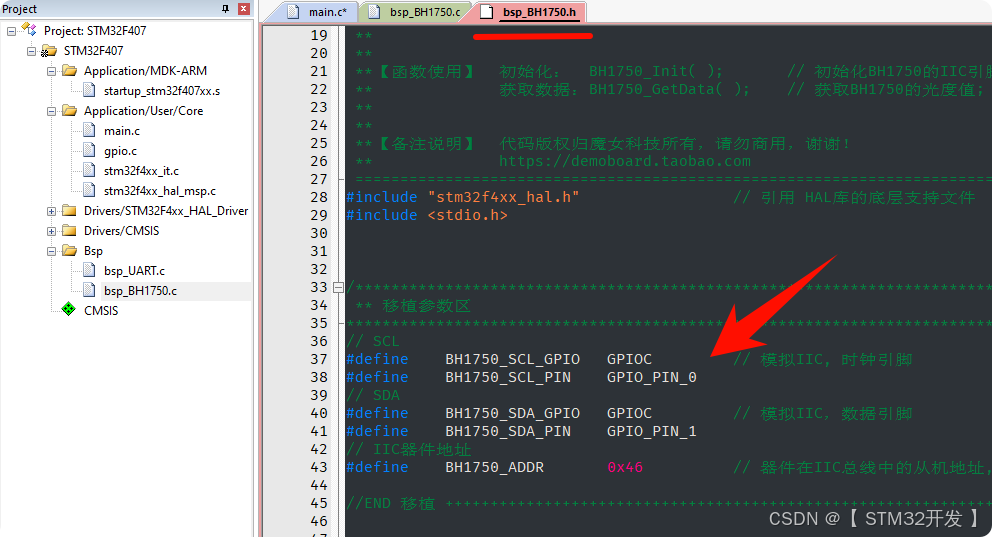Select the CMSIS software component entry
Viewport: 992px width, 537px height.
101,311
